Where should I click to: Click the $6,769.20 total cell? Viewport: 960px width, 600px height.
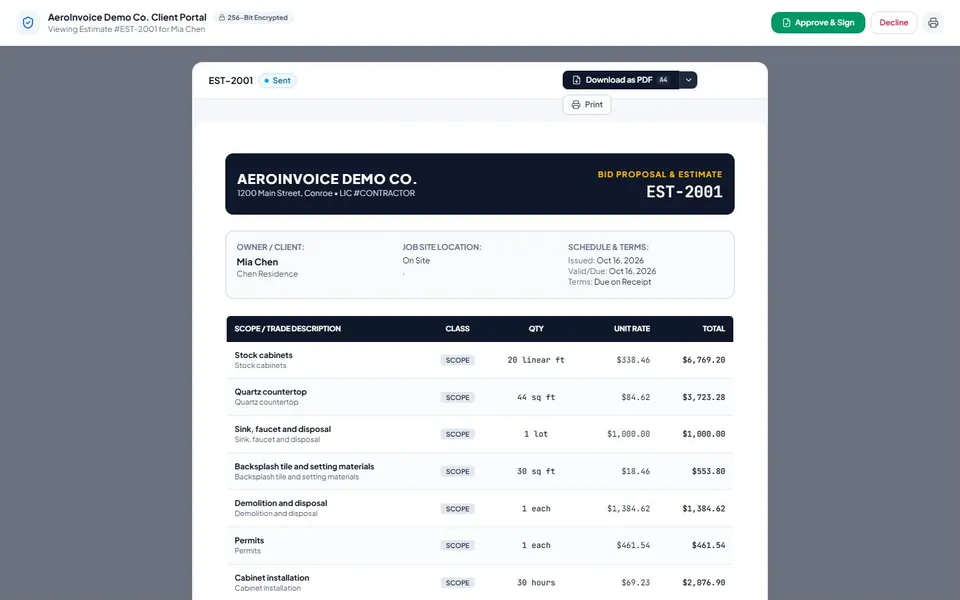pos(703,360)
